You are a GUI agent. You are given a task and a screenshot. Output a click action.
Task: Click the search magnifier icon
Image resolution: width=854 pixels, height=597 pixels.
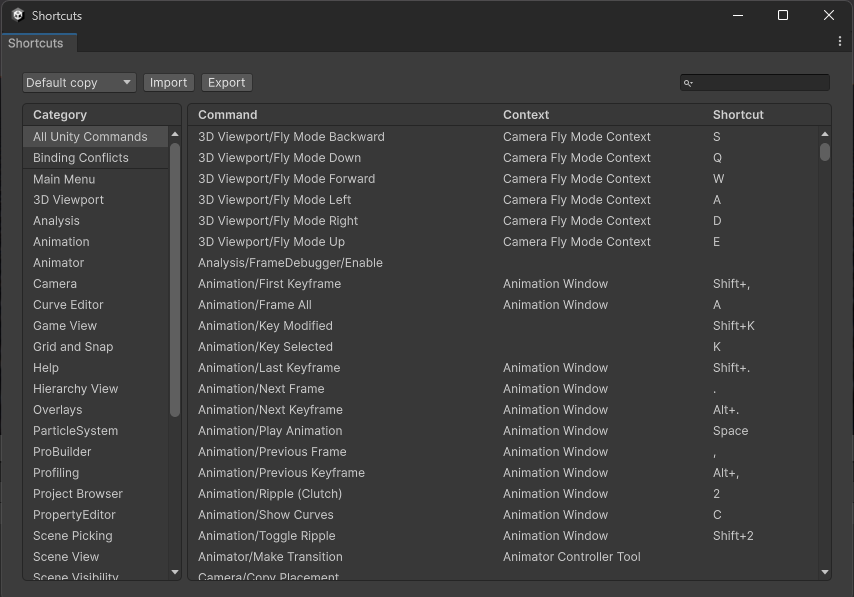[x=688, y=83]
